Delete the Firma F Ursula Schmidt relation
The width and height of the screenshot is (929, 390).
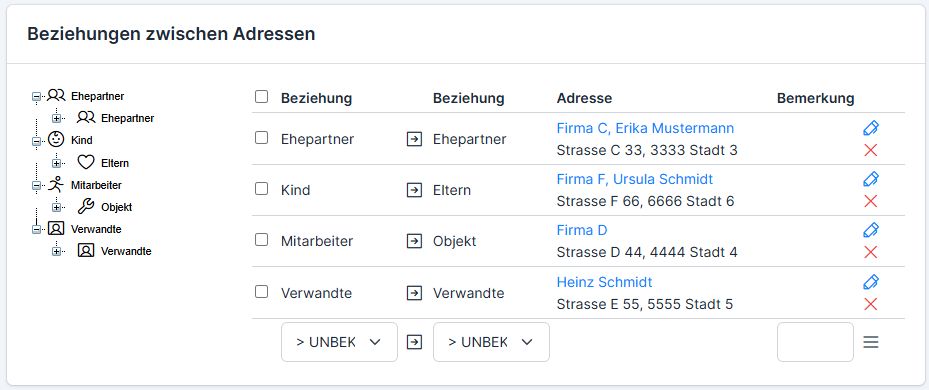tap(870, 202)
